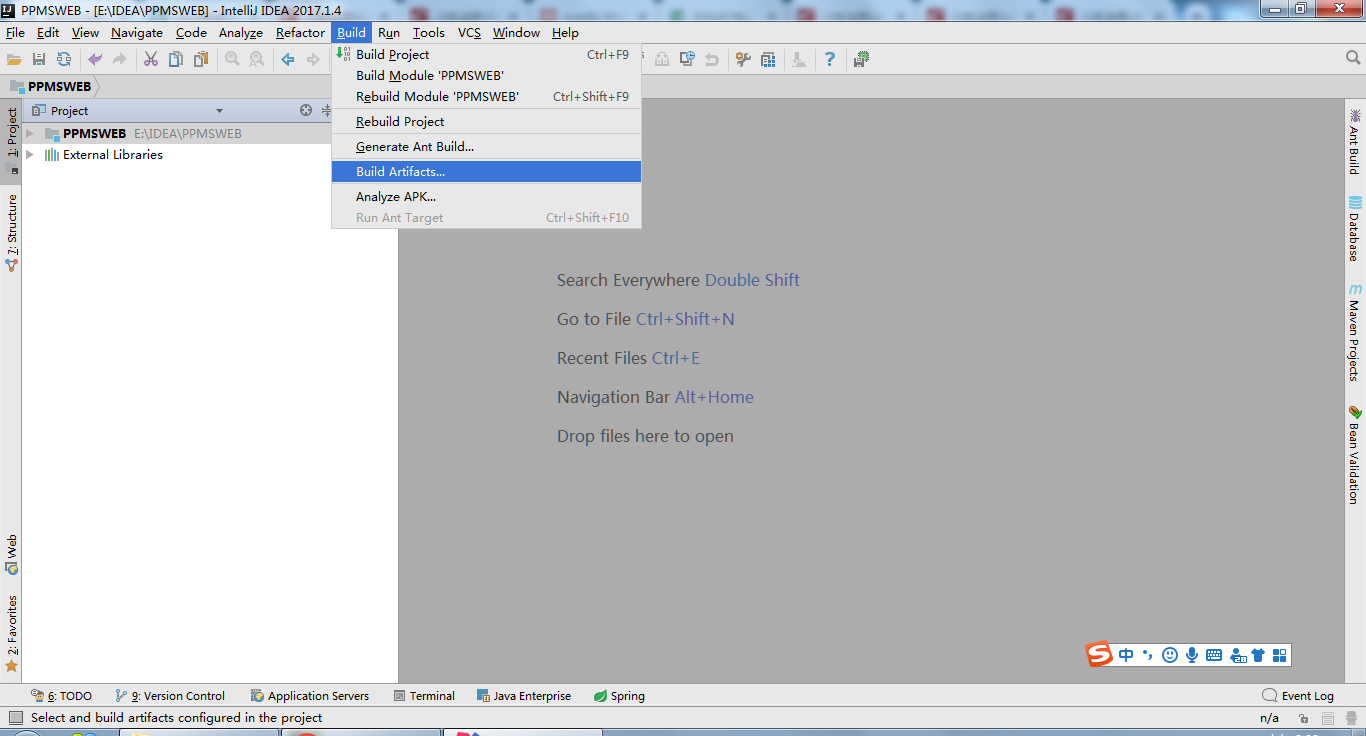Open the VCS menu

469,33
